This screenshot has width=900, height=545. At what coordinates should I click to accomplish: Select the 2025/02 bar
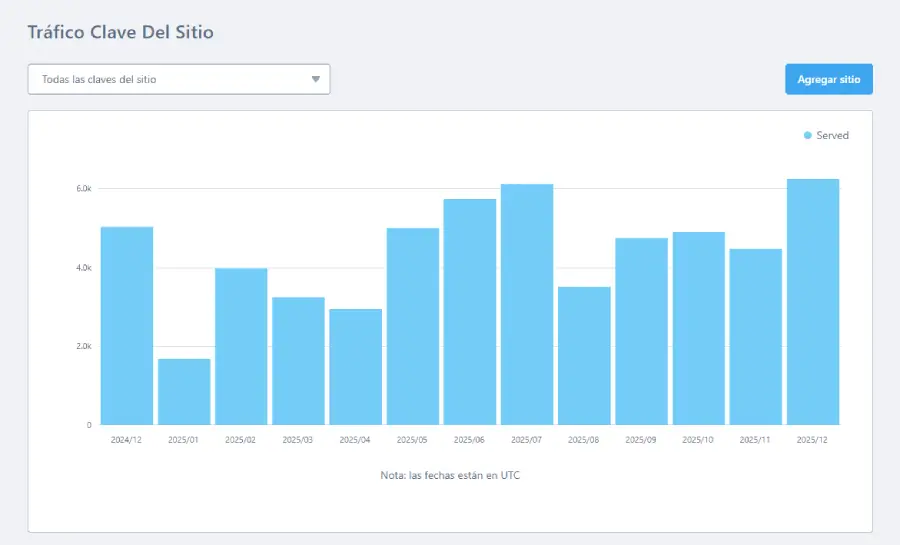pyautogui.click(x=241, y=347)
